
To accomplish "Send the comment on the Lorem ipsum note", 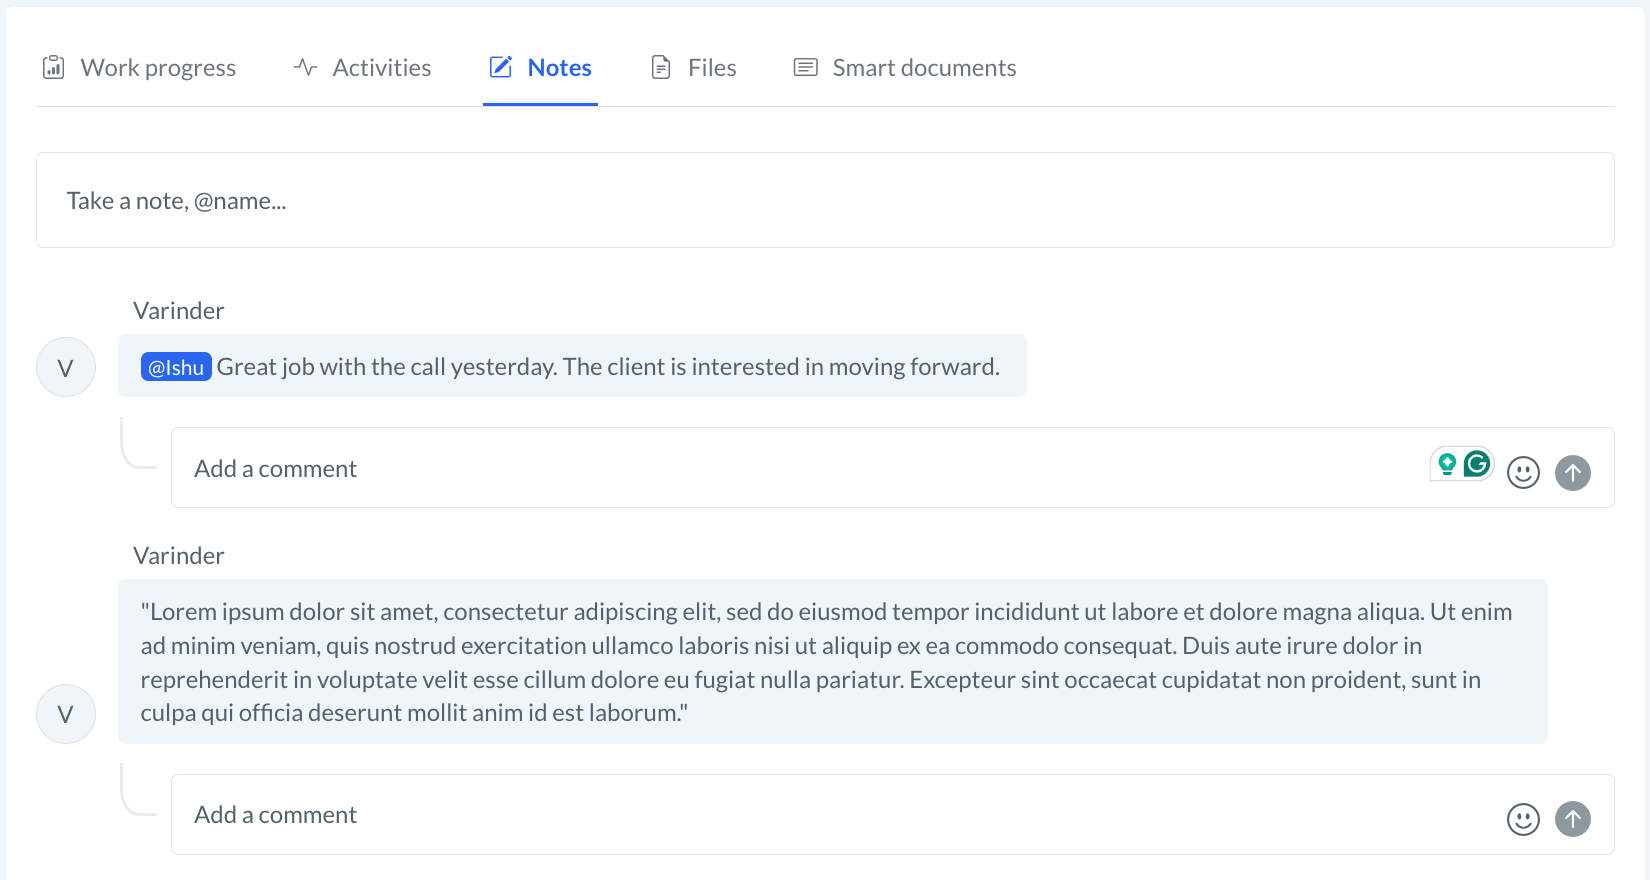I will pos(1573,819).
